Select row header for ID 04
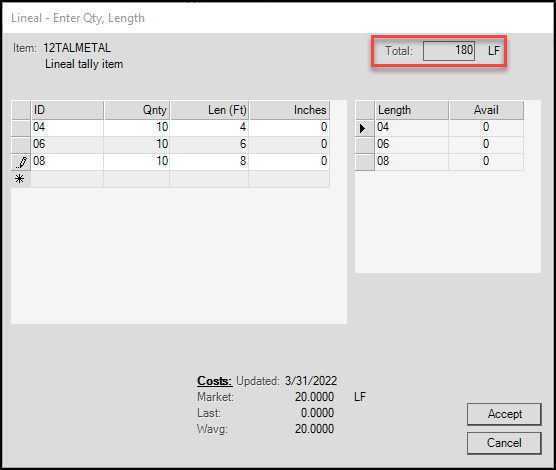The height and width of the screenshot is (470, 556). point(21,128)
